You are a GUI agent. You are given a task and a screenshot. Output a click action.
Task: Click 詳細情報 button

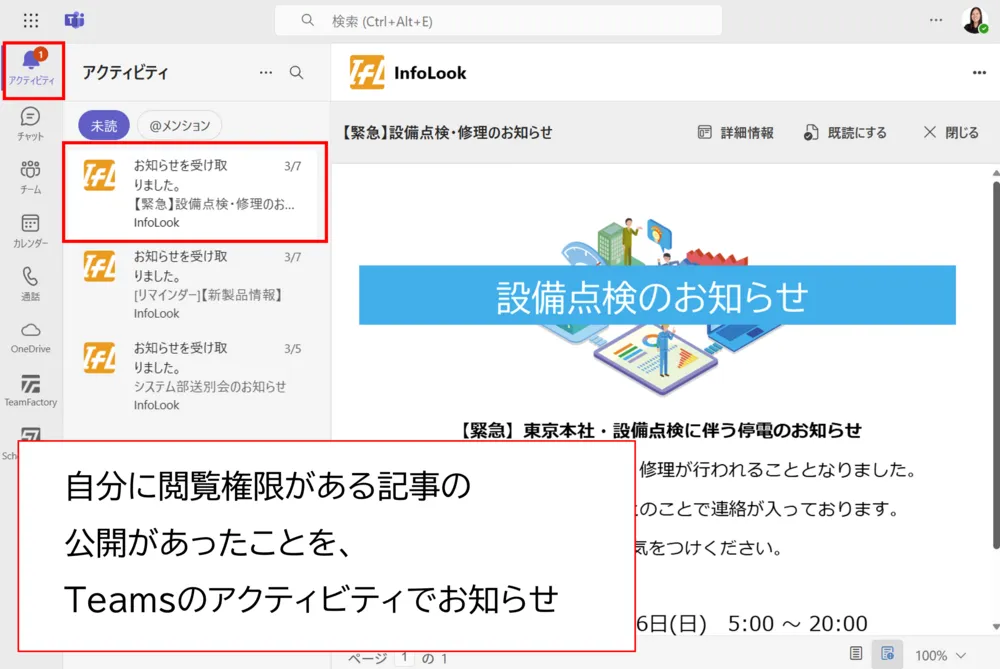(x=735, y=132)
